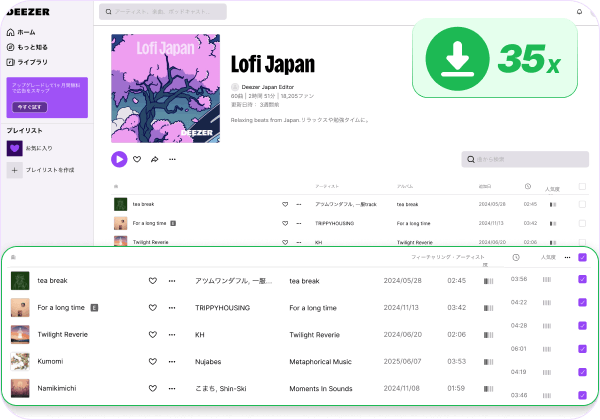This screenshot has height=420, width=600.
Task: Tick the For a long time checkbox in the small list
Action: click(x=582, y=223)
